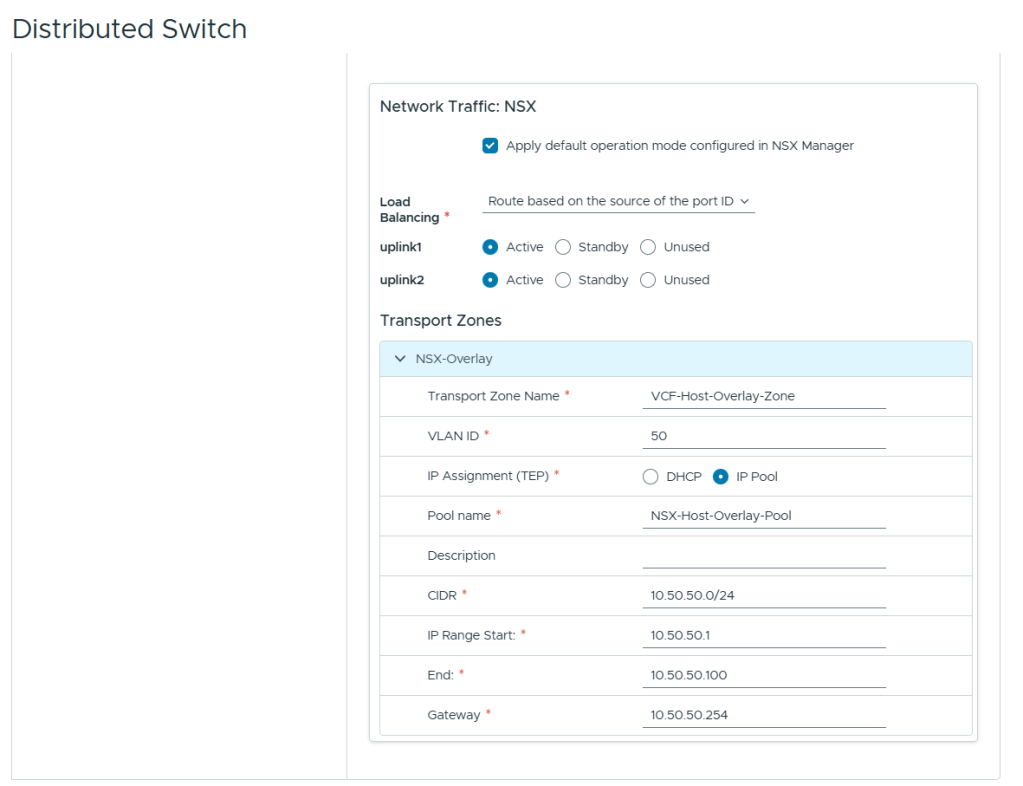Set uplink2 to Unused

click(648, 280)
